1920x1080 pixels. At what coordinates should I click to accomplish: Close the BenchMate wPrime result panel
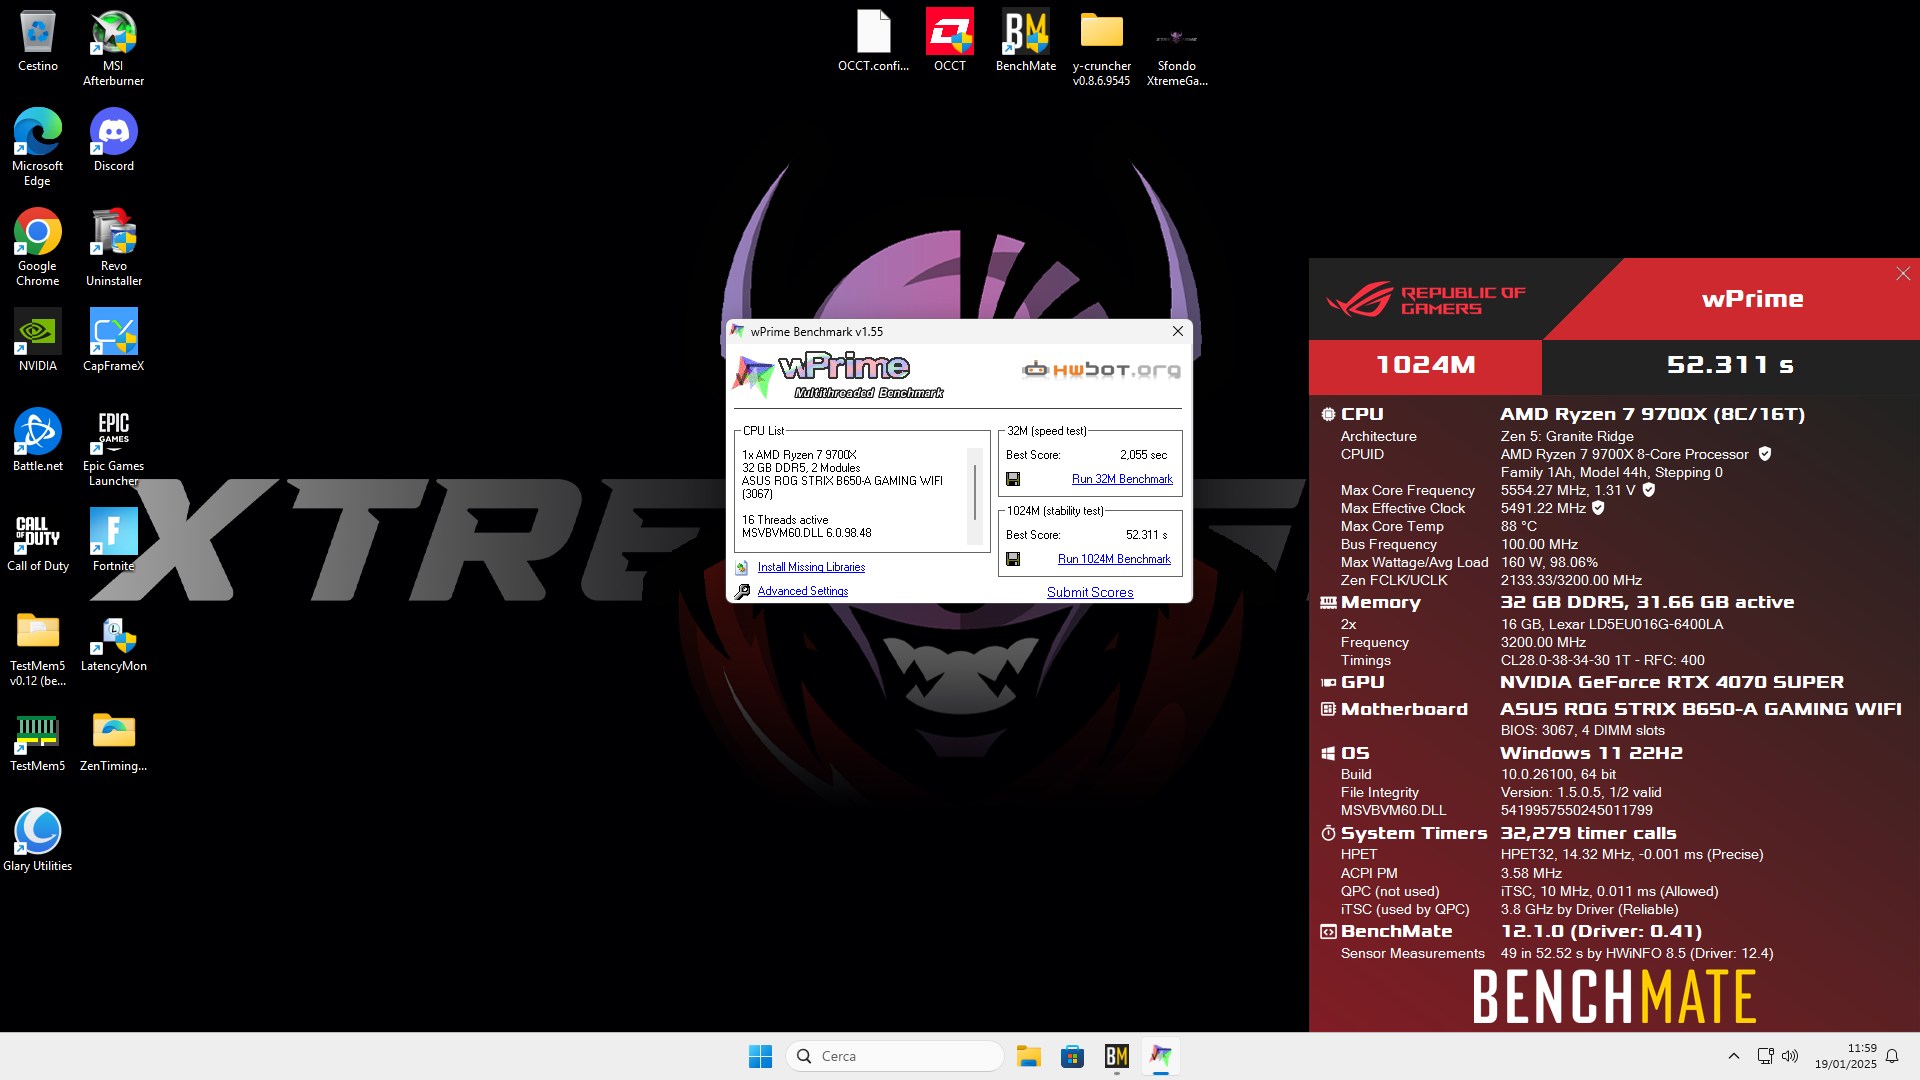[x=1903, y=274]
